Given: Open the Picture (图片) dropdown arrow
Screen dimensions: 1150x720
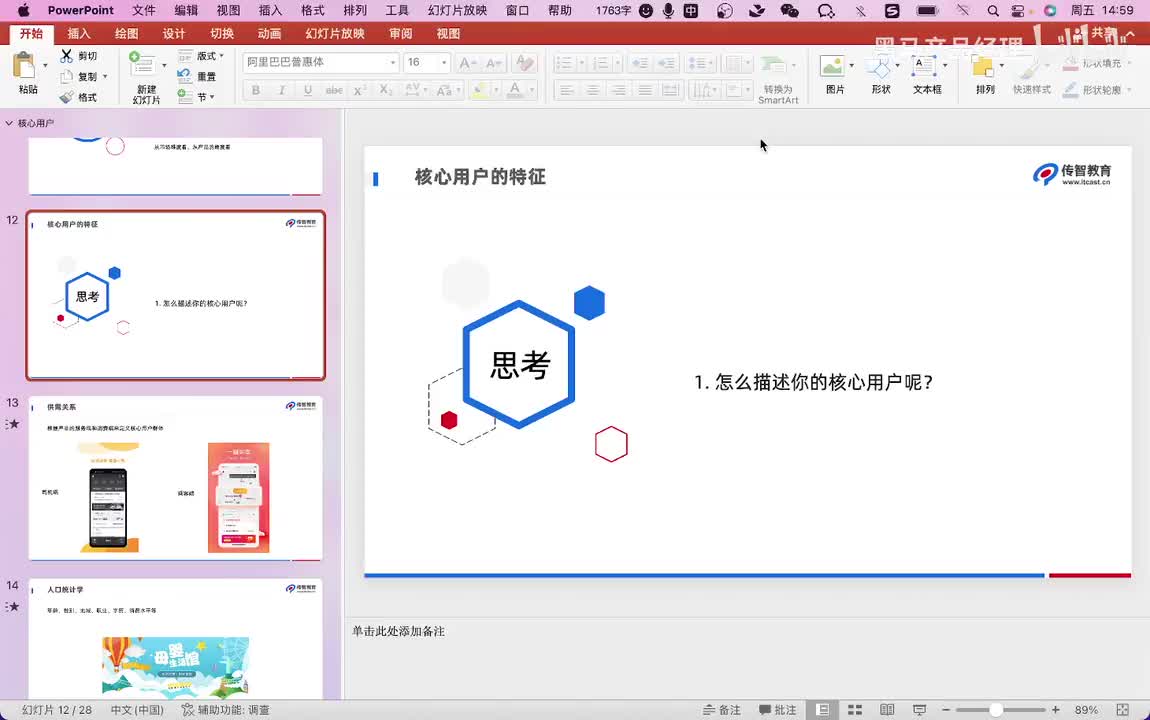Looking at the screenshot, I should [851, 65].
